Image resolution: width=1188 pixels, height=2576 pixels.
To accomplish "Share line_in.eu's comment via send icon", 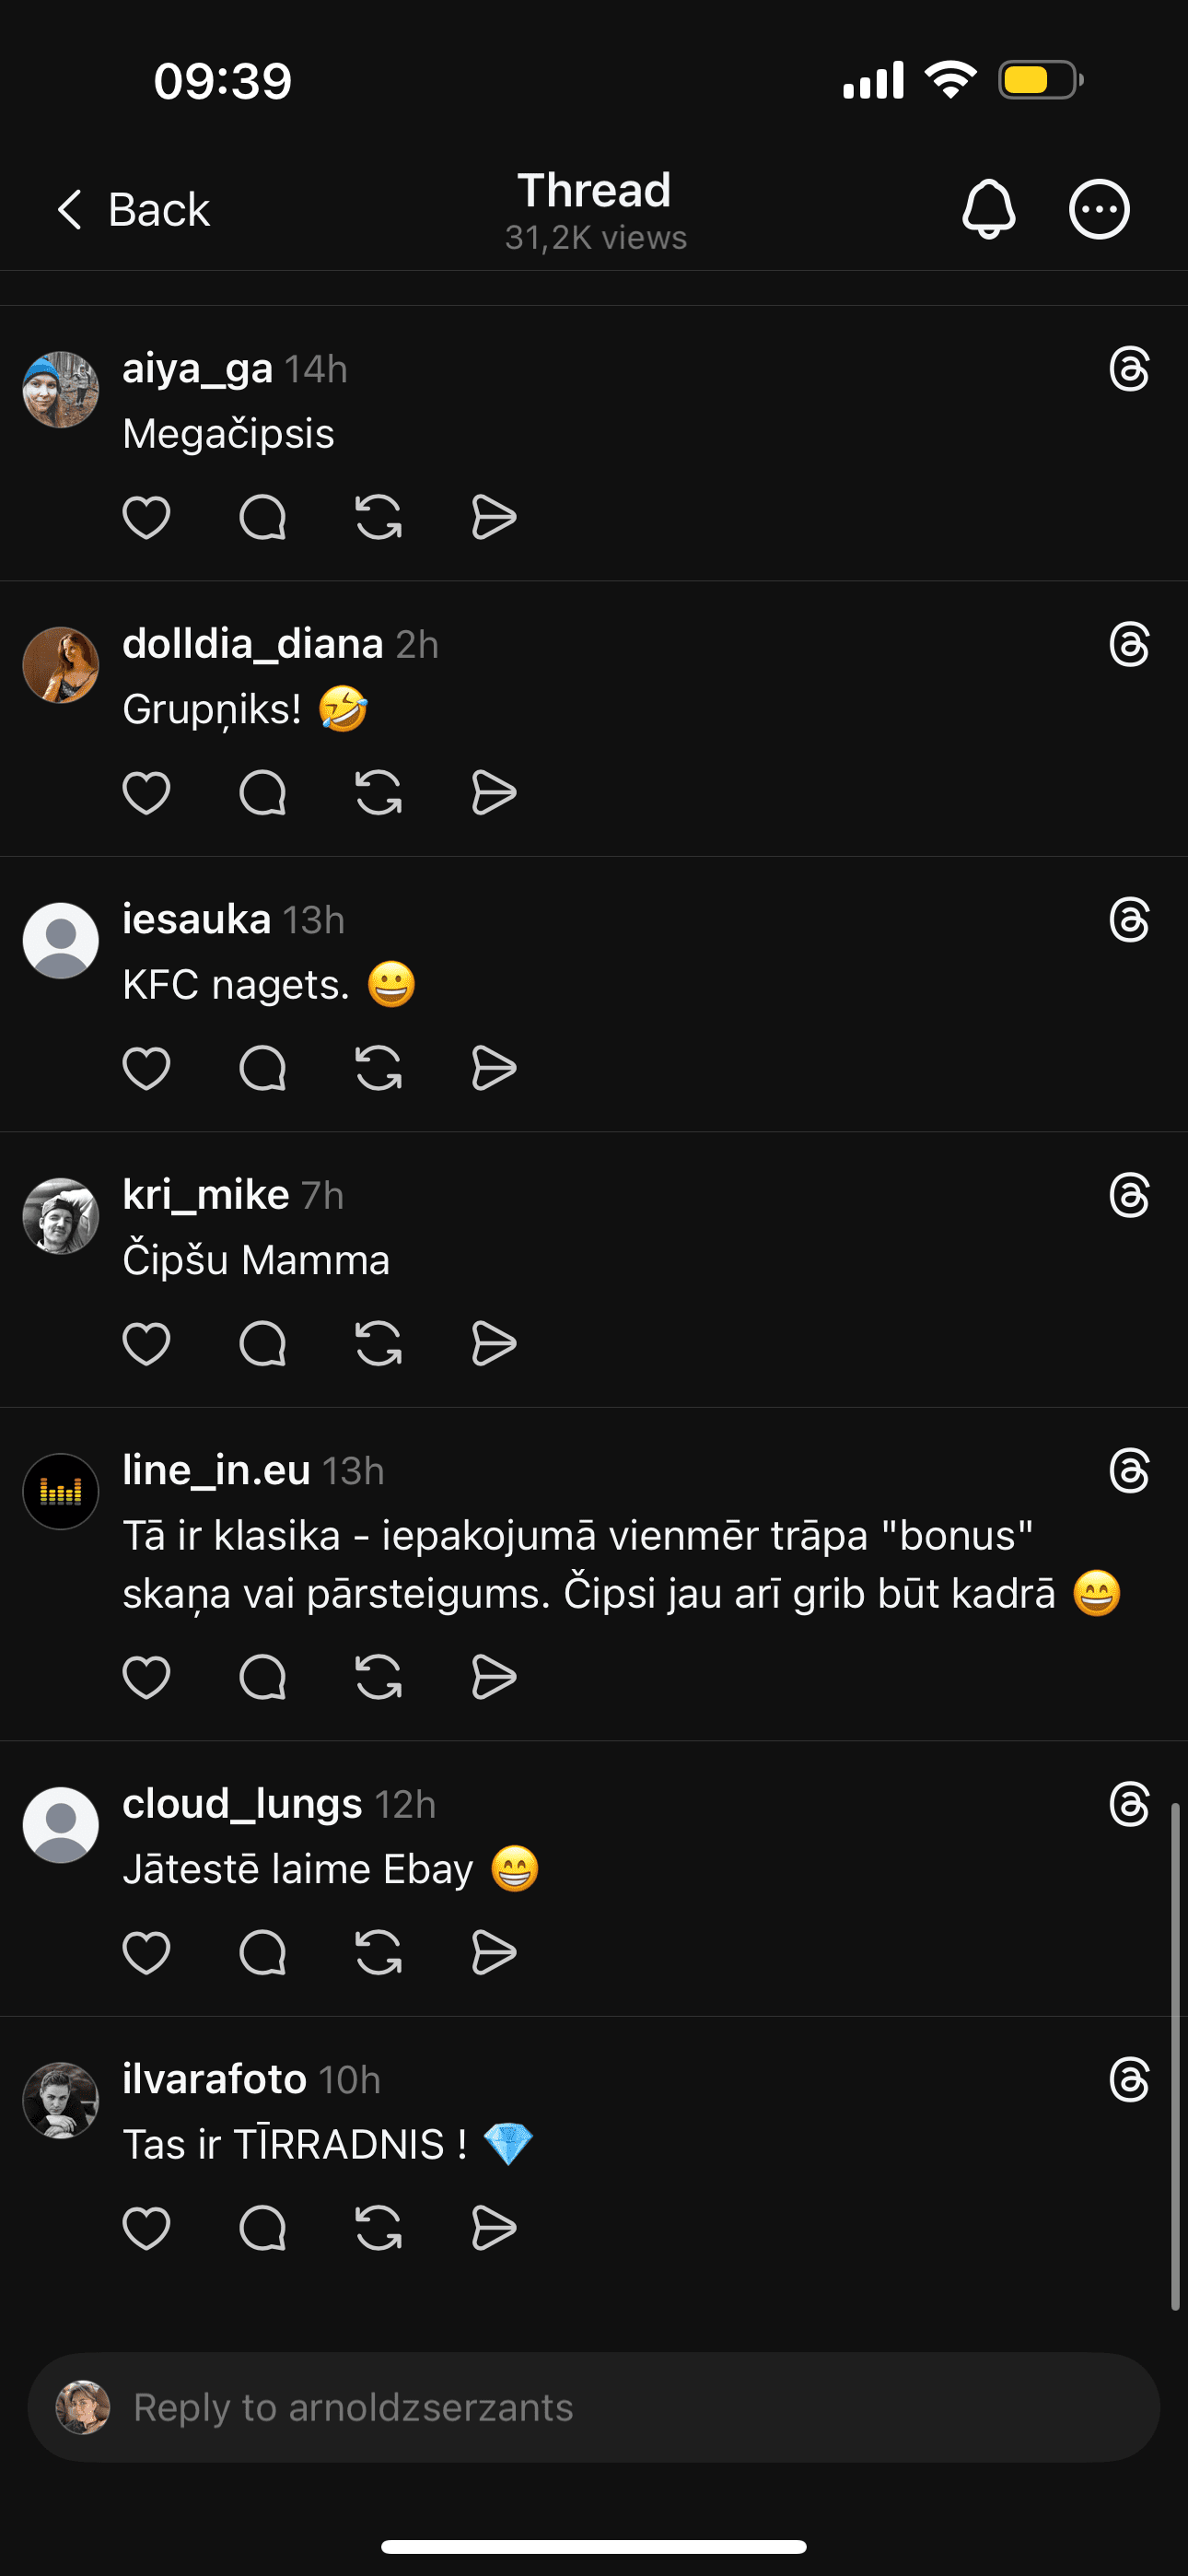I will pos(494,1677).
